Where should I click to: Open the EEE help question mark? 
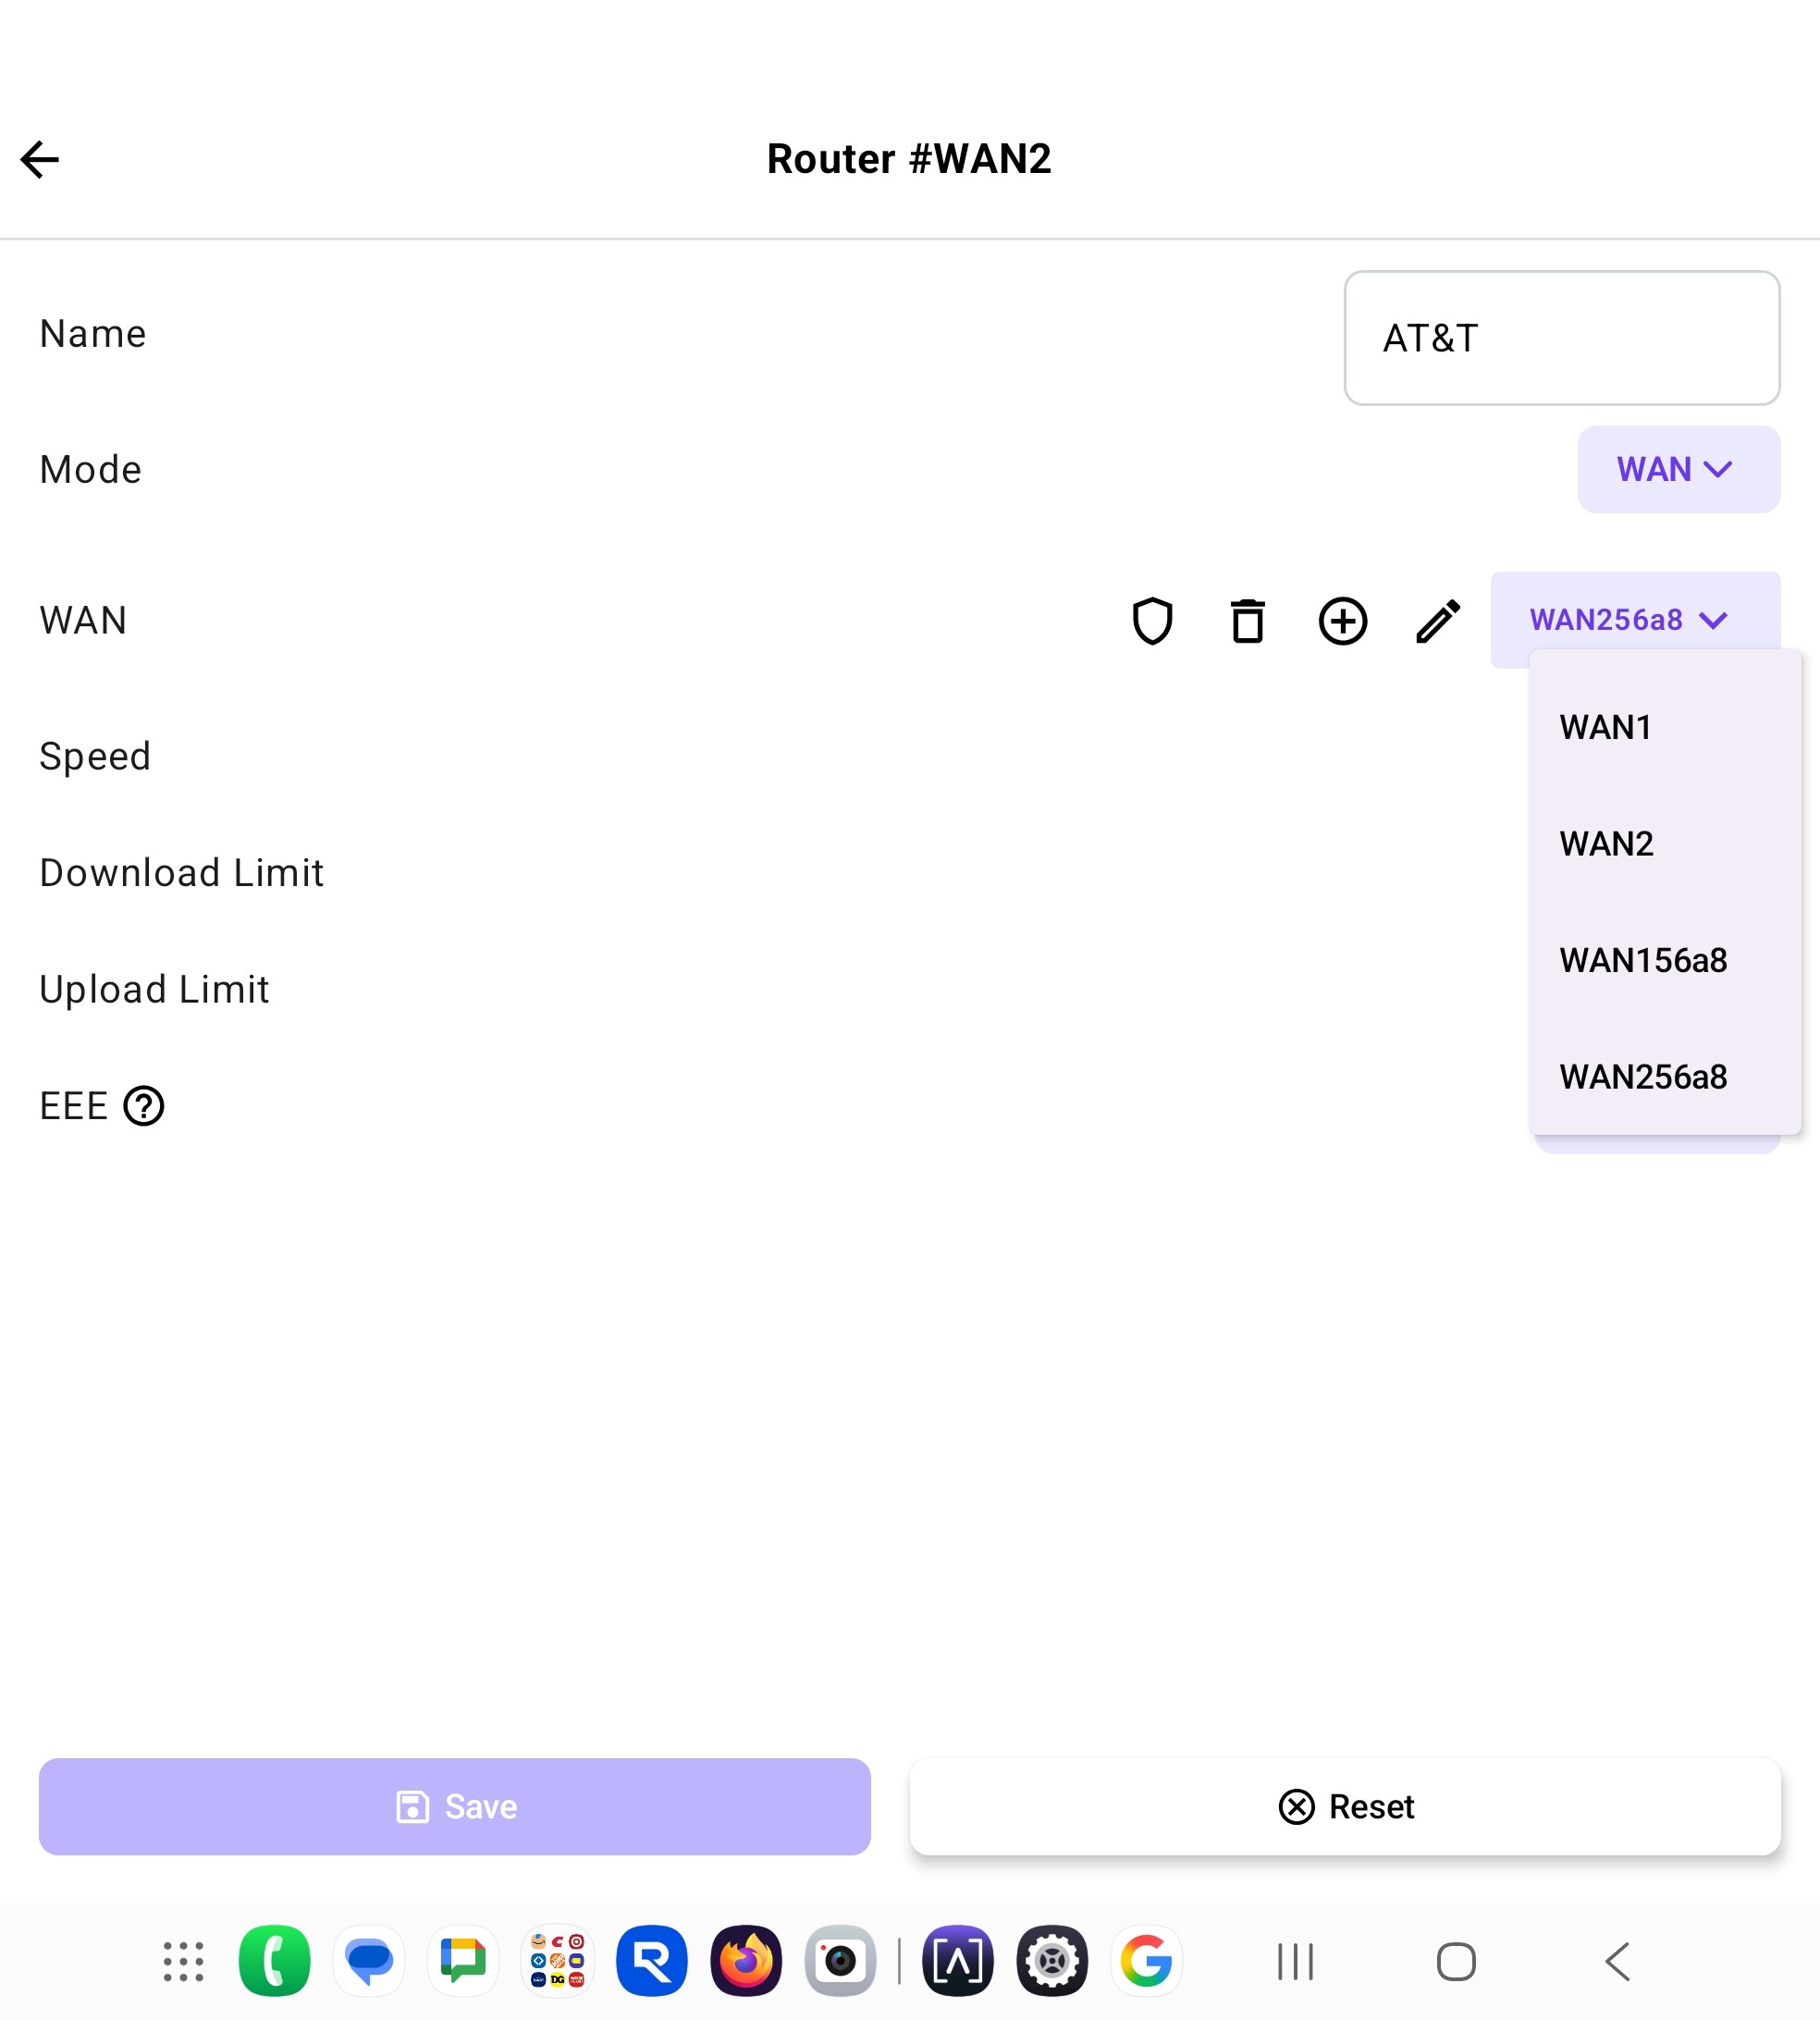click(144, 1106)
